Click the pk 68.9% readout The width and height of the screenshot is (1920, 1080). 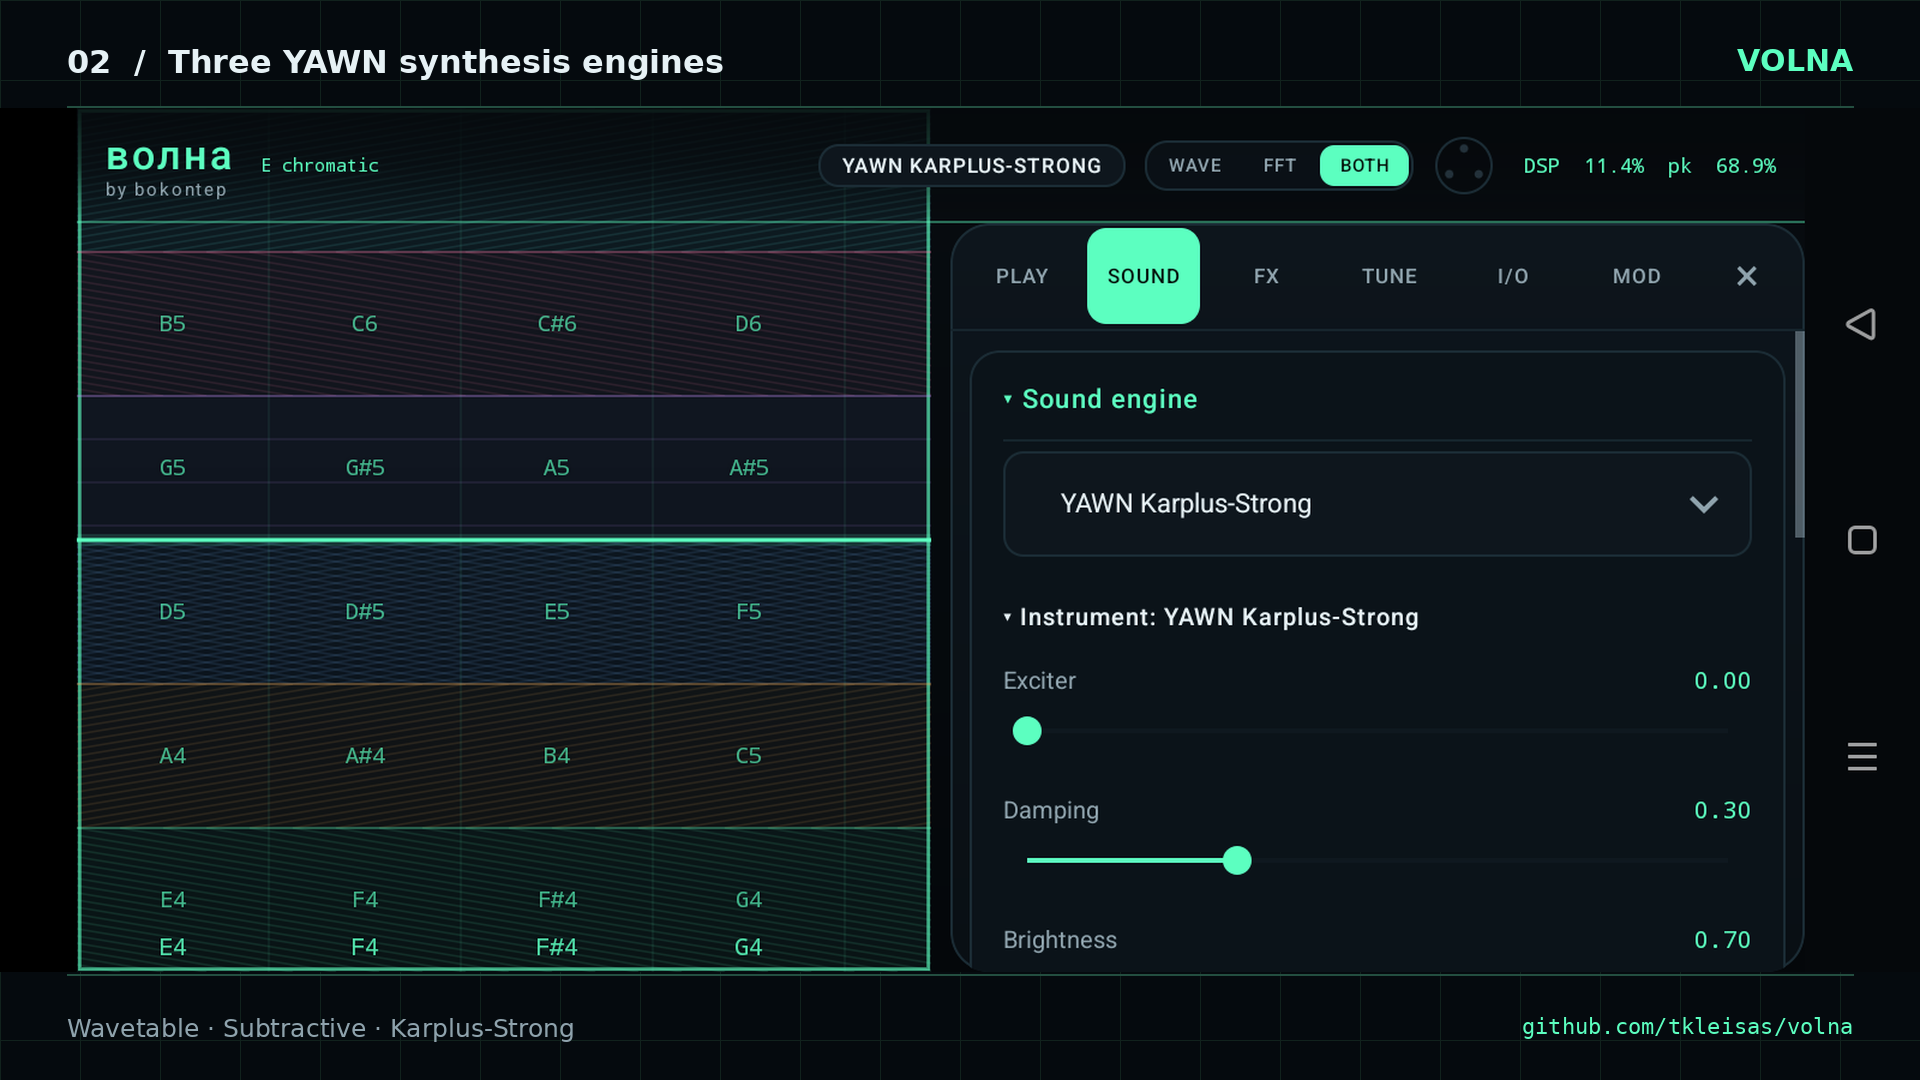click(x=1722, y=166)
